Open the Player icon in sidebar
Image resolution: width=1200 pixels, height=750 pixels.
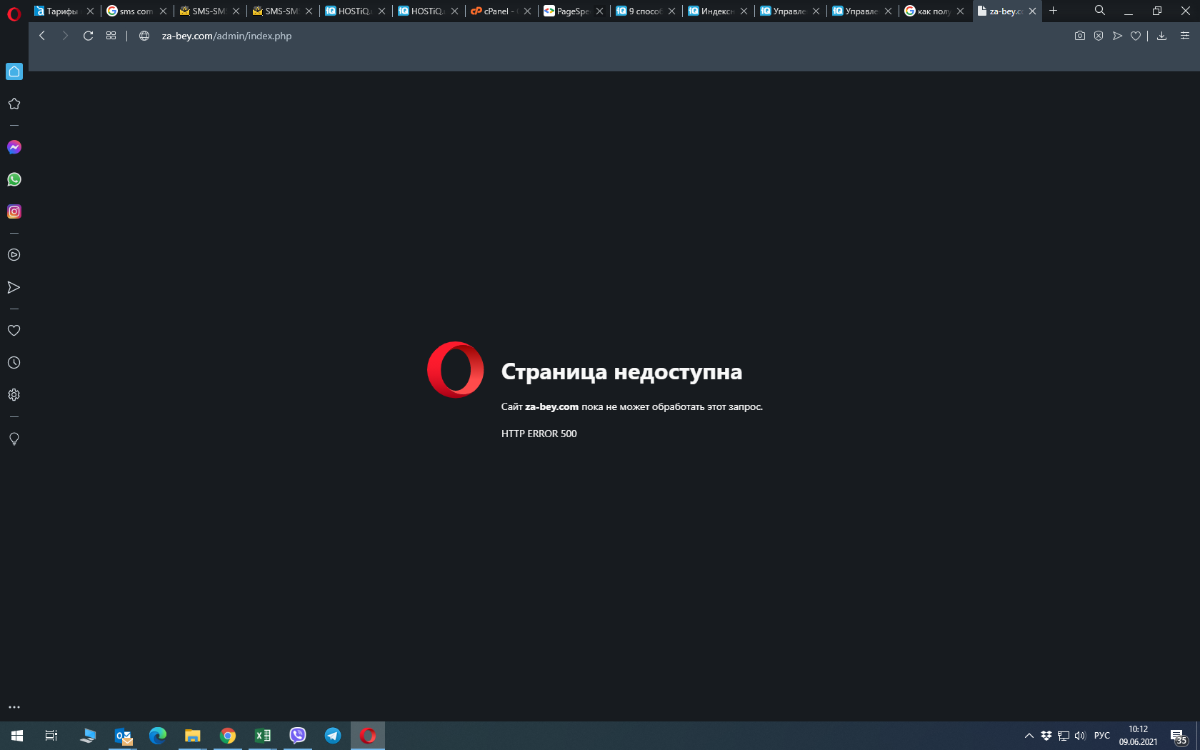(14, 255)
